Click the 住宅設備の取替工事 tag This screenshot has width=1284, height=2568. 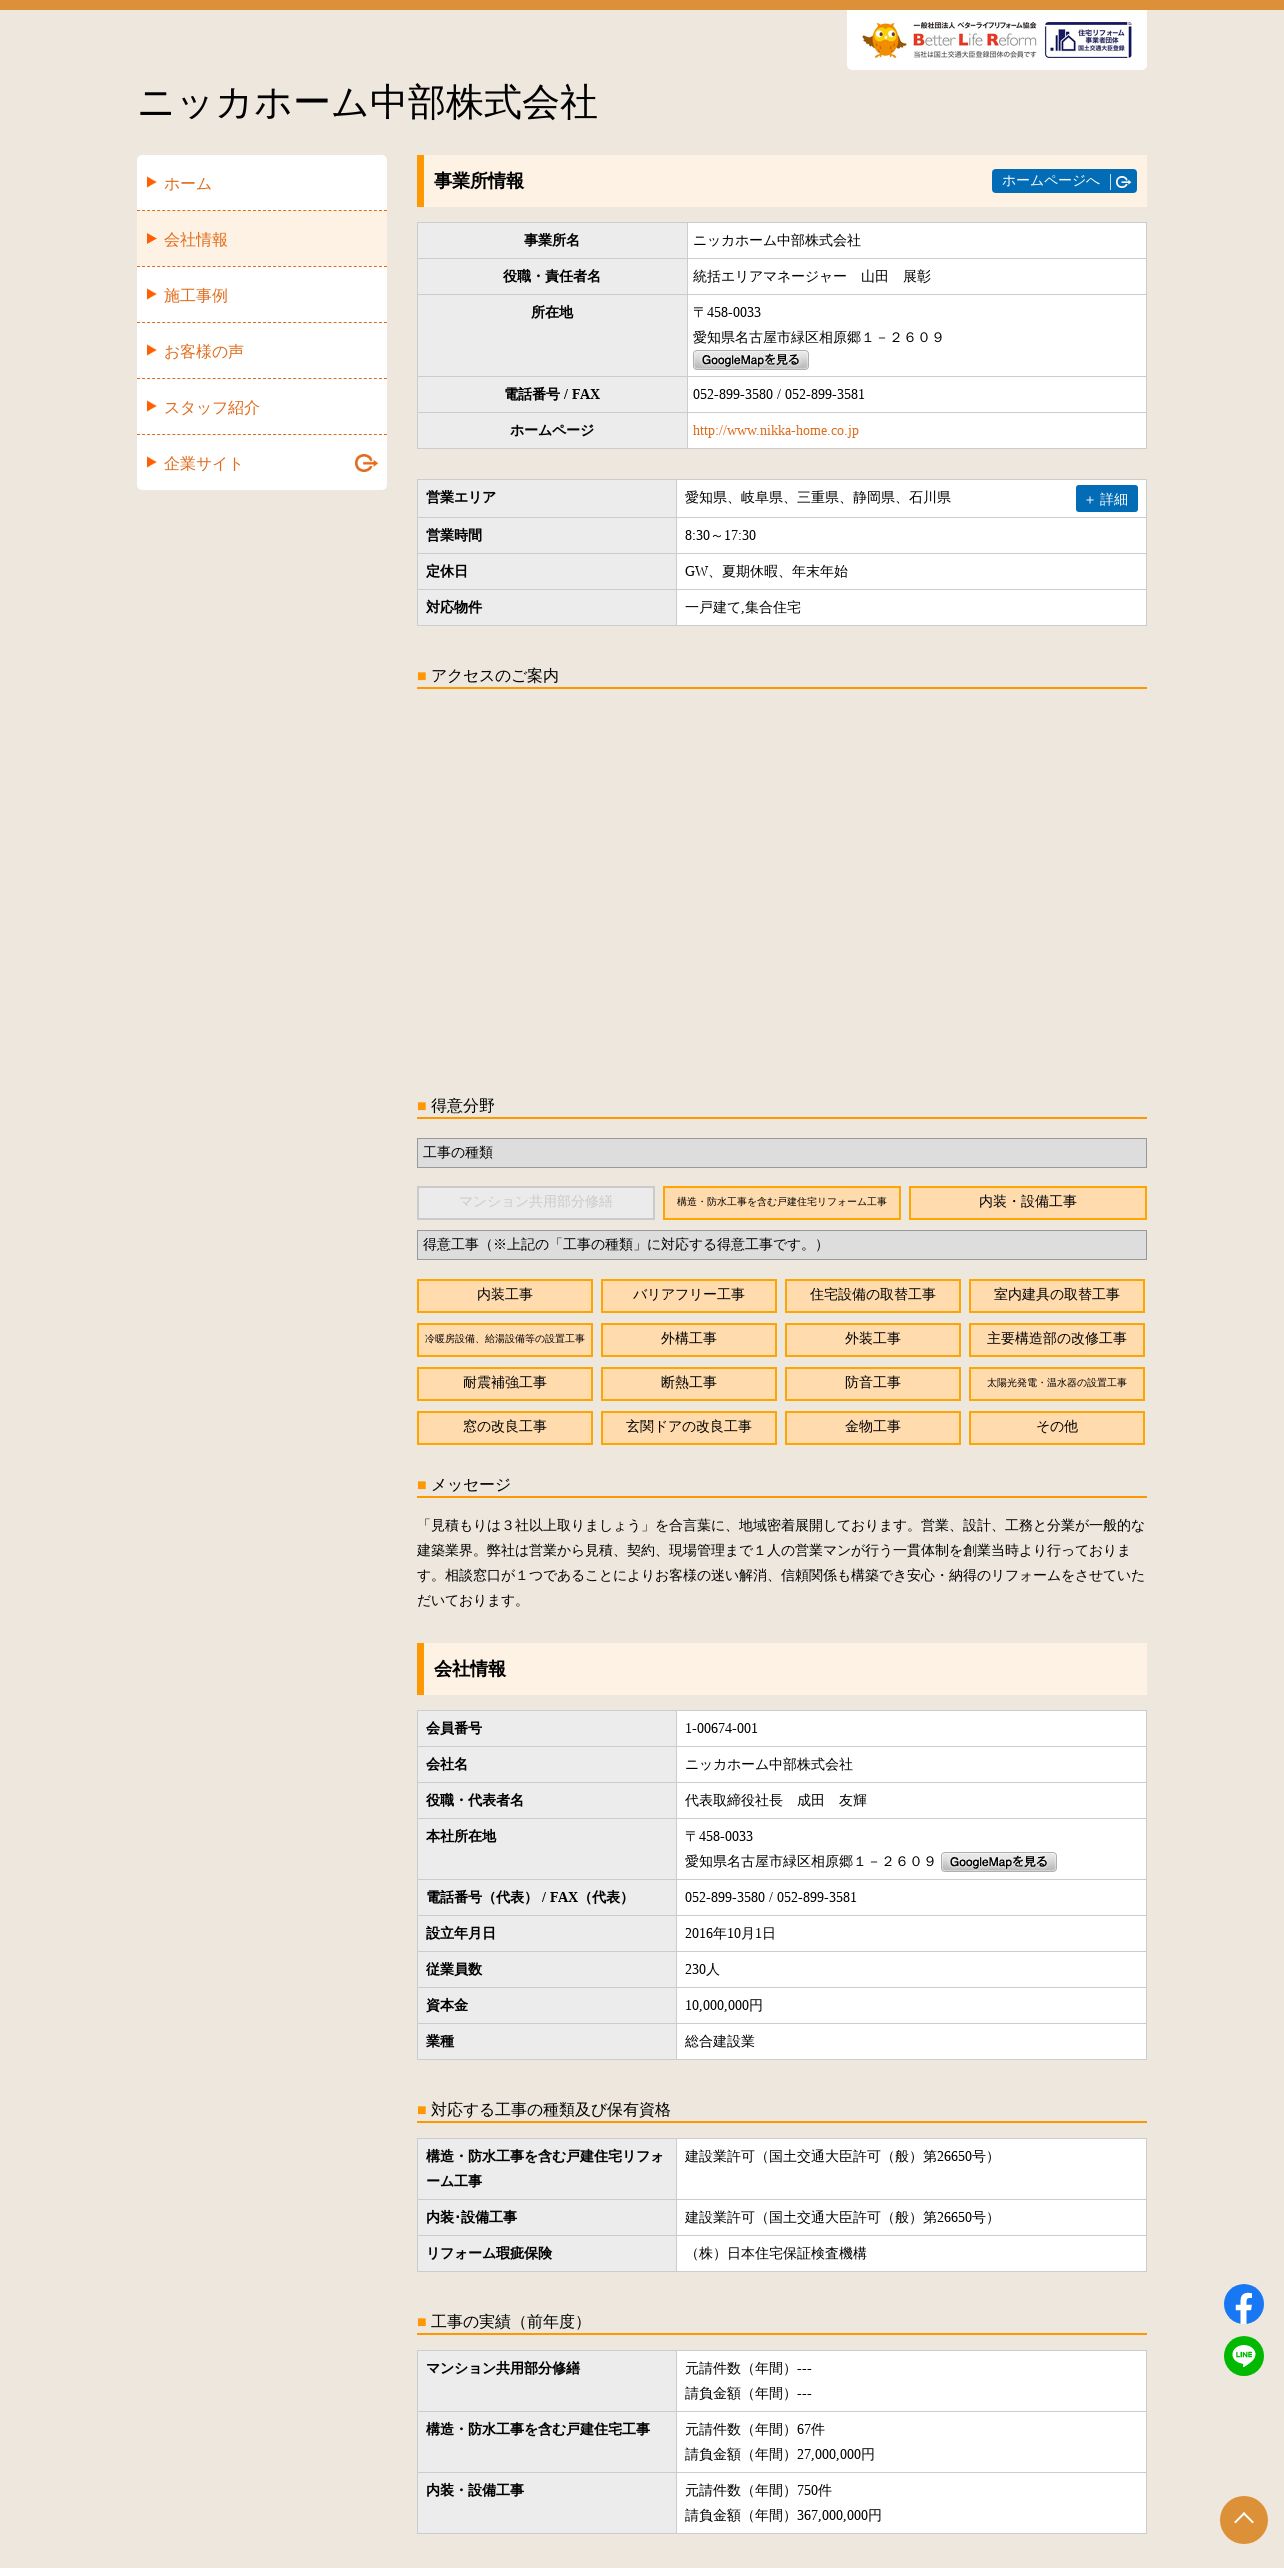point(873,1295)
